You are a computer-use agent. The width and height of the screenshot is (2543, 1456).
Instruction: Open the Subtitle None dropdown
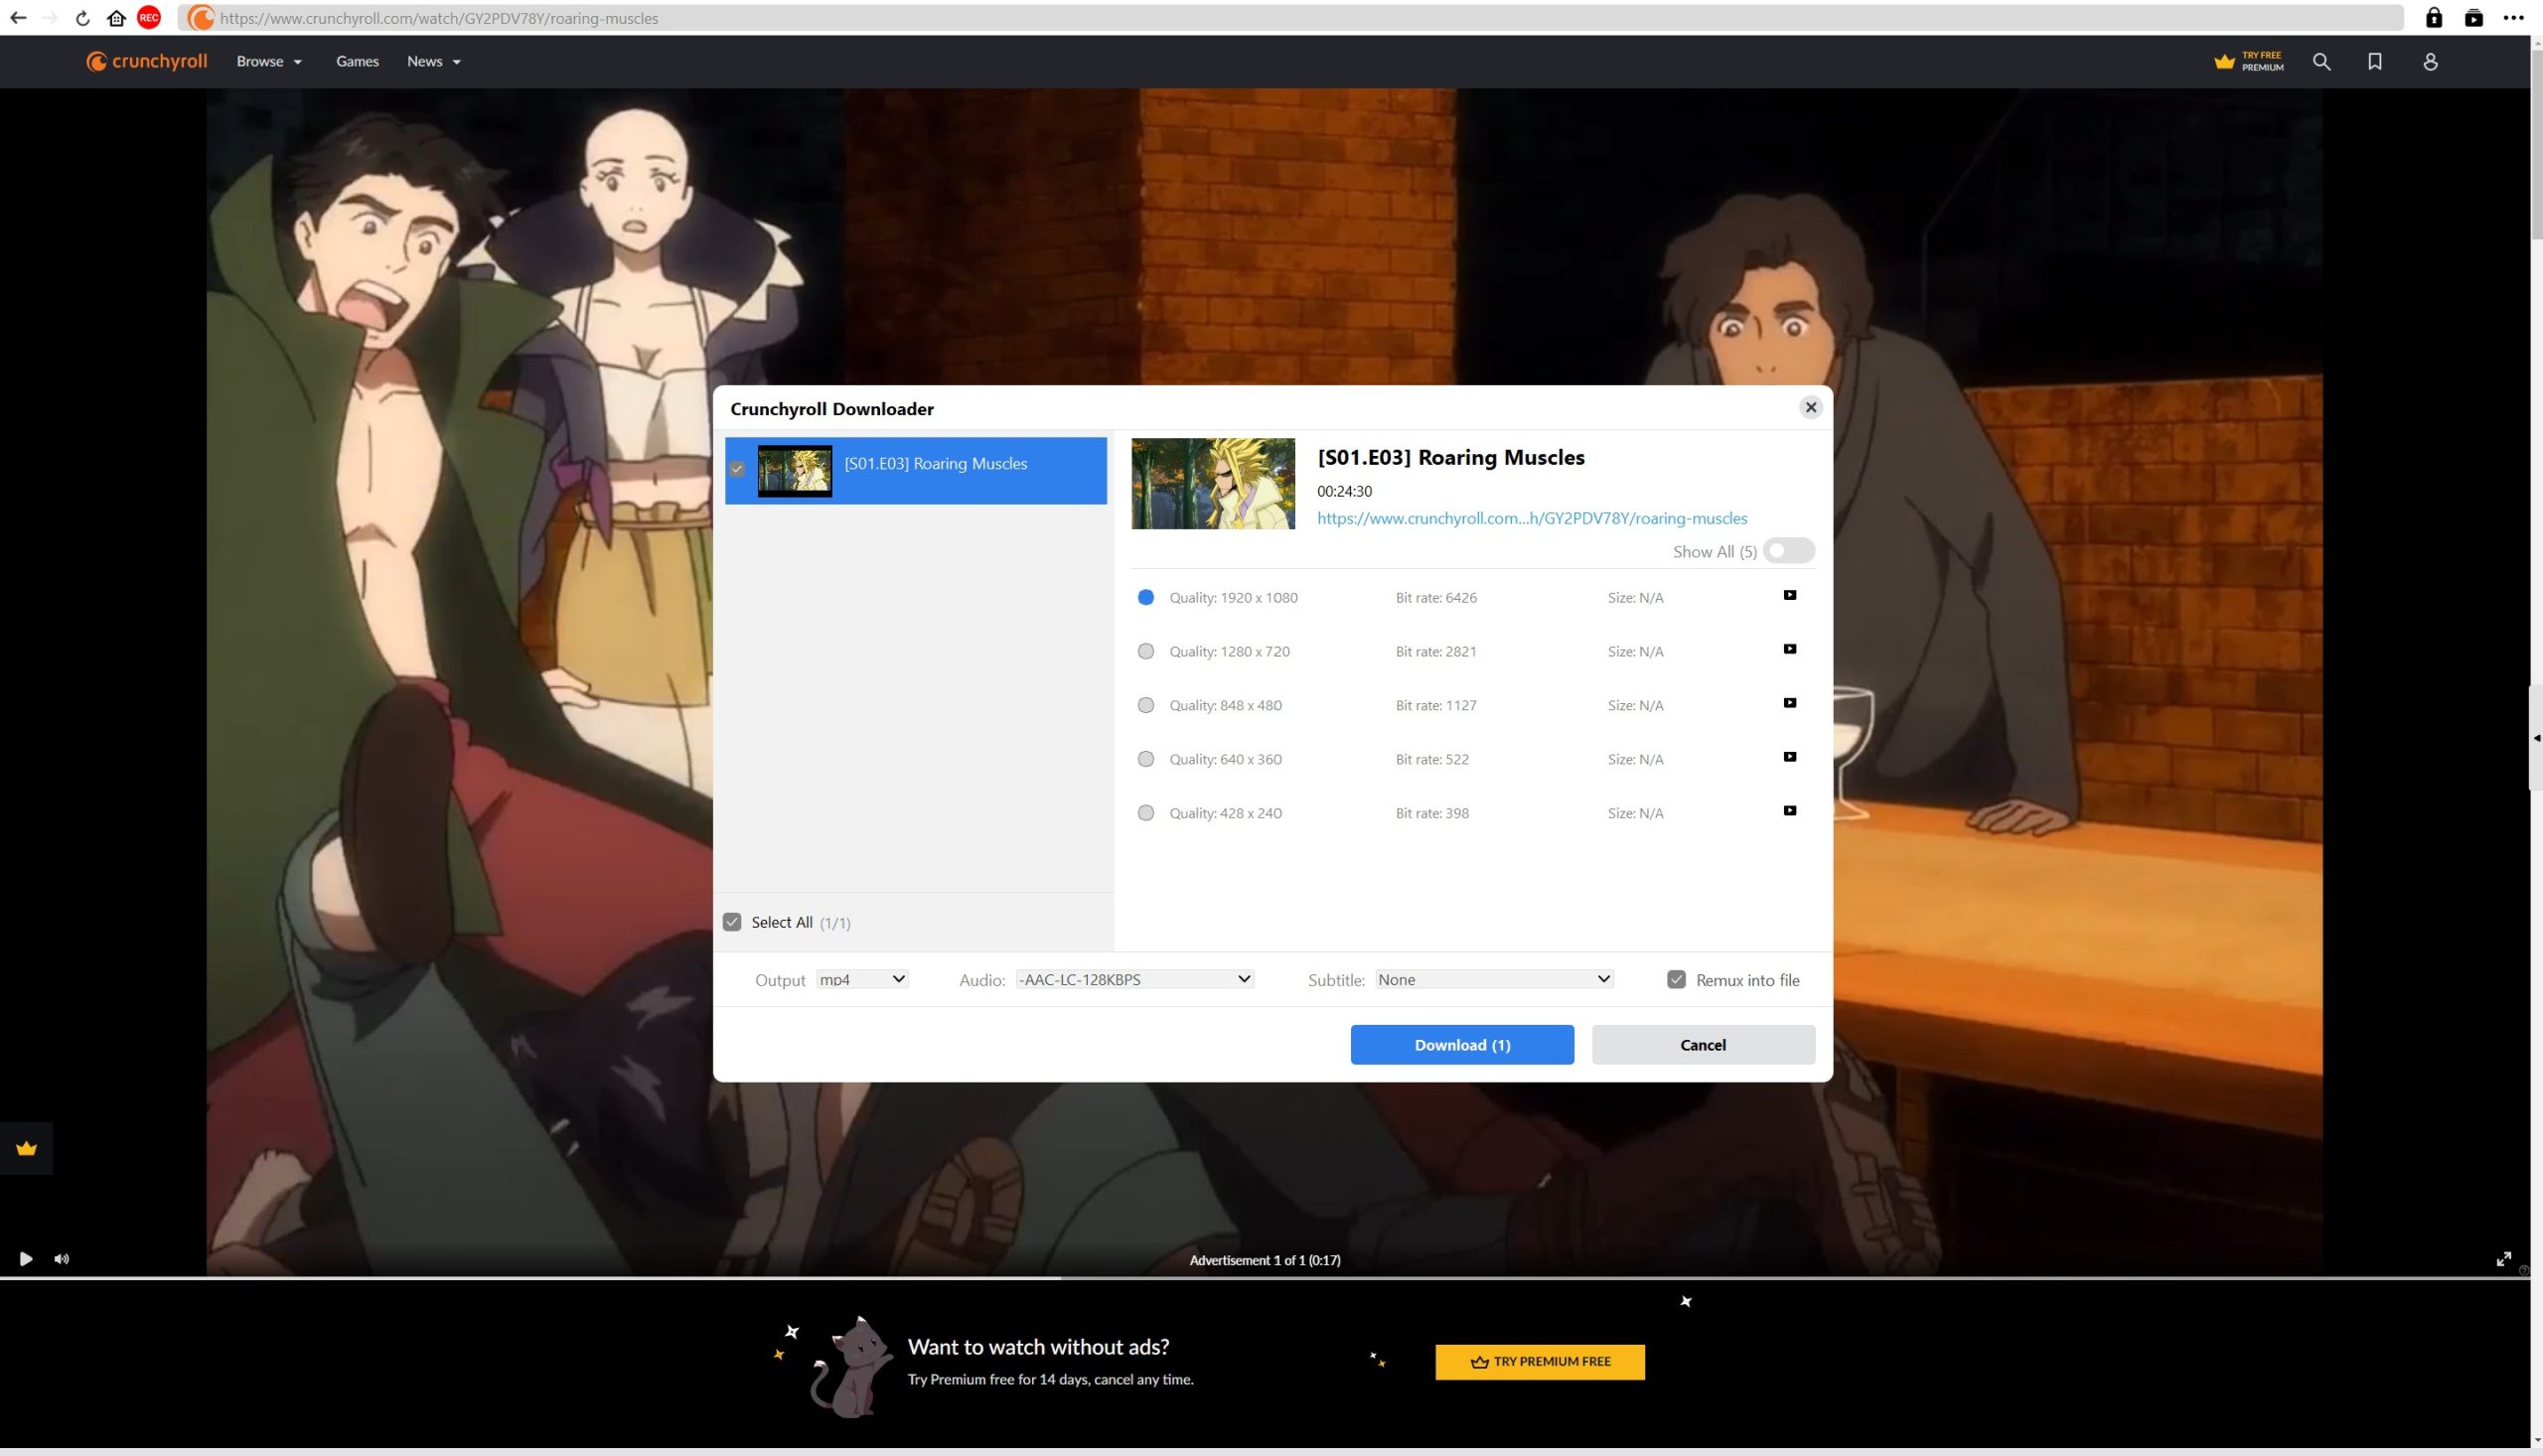(x=1494, y=979)
